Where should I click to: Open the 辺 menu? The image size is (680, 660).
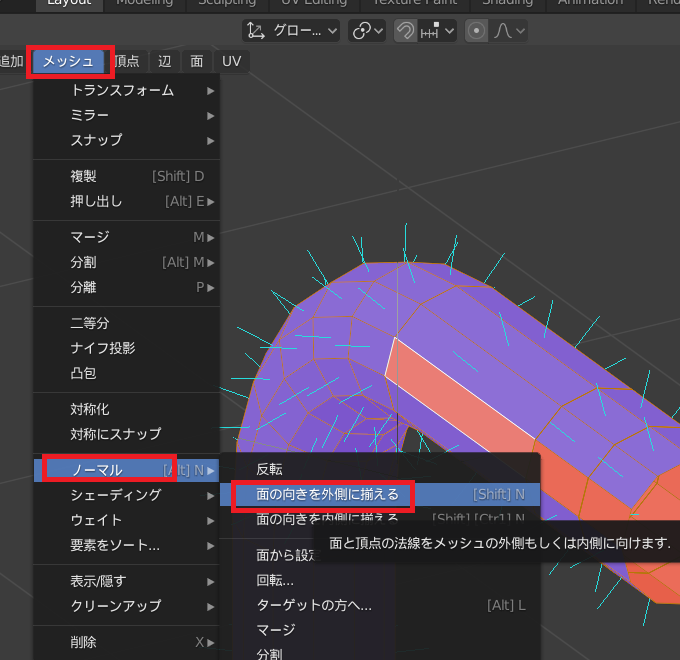point(165,61)
